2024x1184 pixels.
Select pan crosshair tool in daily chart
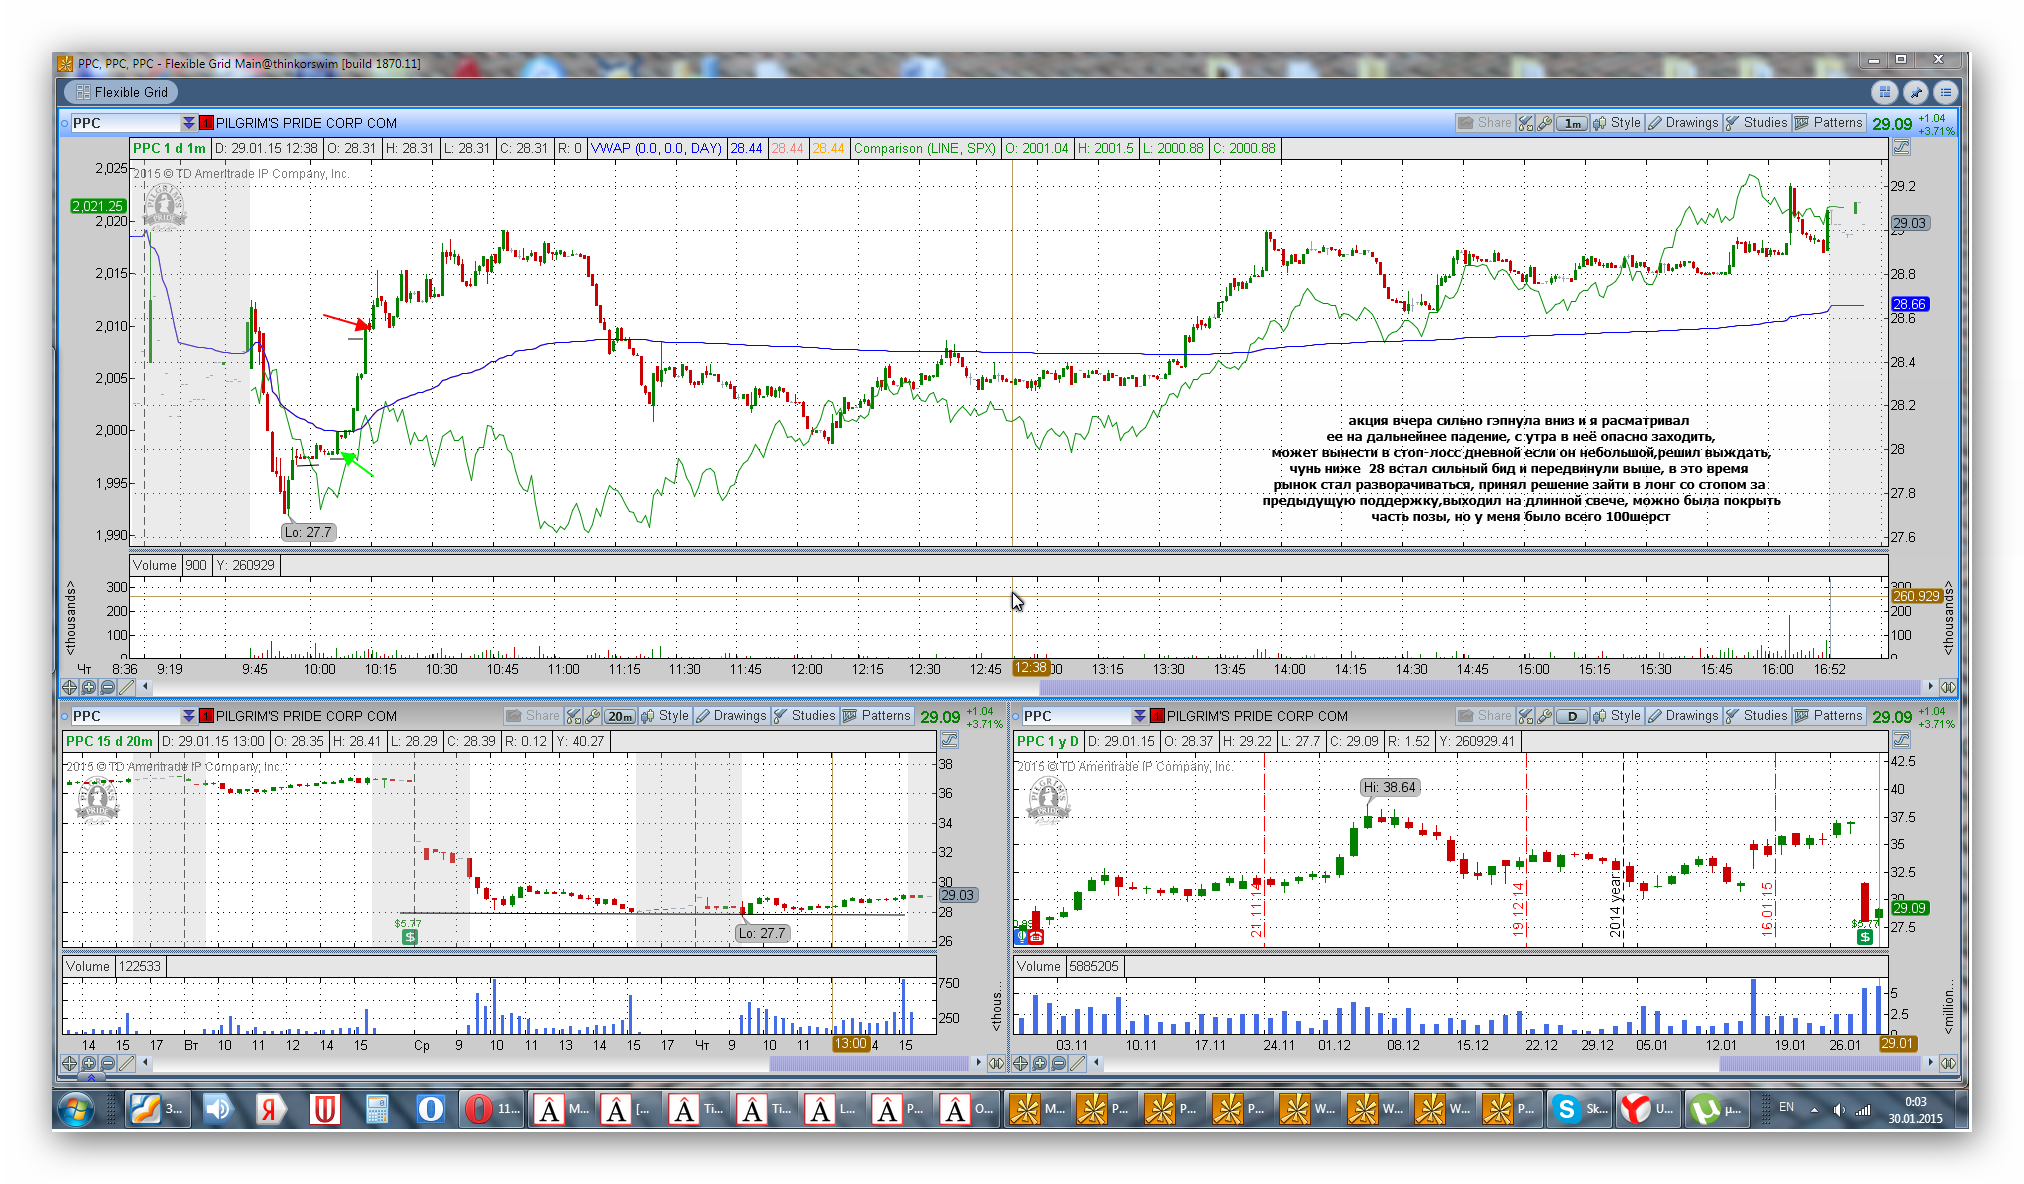(1020, 1063)
